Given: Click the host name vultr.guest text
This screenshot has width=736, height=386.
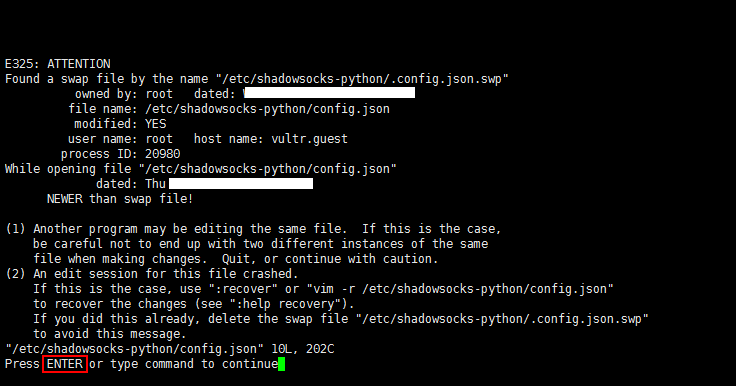Looking at the screenshot, I should pyautogui.click(x=309, y=139).
